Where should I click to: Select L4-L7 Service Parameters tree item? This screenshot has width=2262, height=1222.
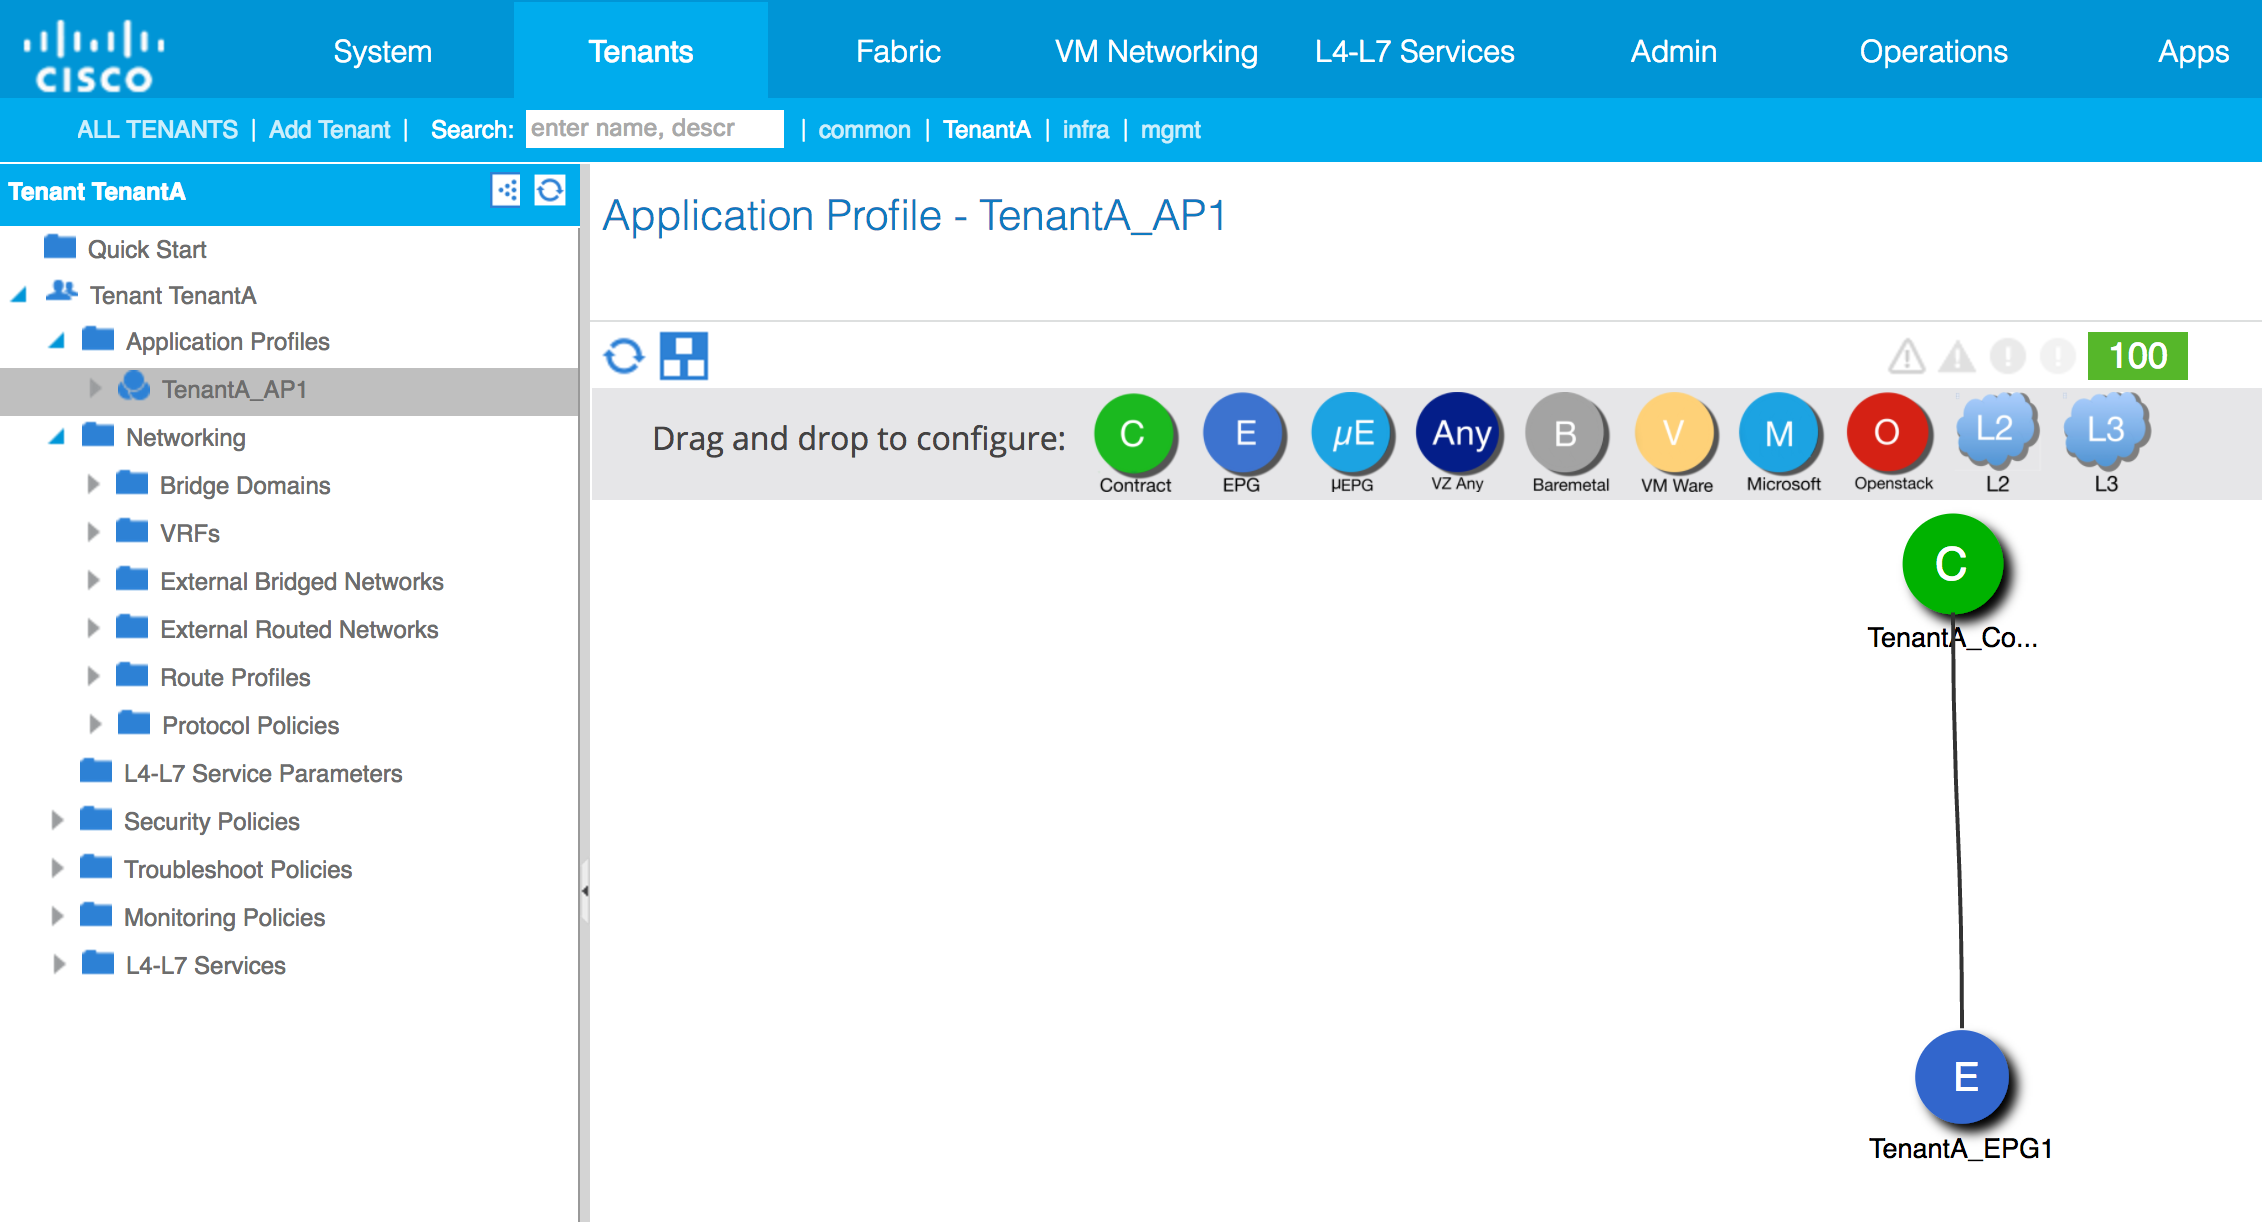263,773
